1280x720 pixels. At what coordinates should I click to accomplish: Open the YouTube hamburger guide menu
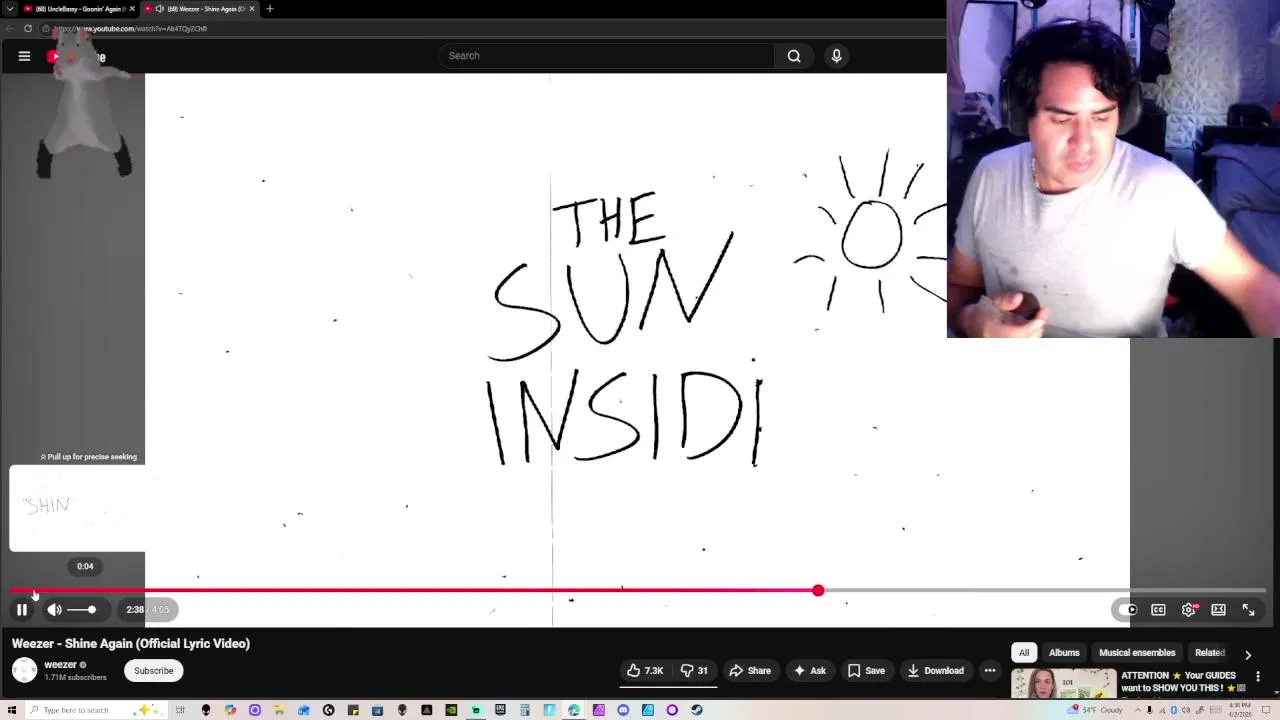click(x=24, y=56)
